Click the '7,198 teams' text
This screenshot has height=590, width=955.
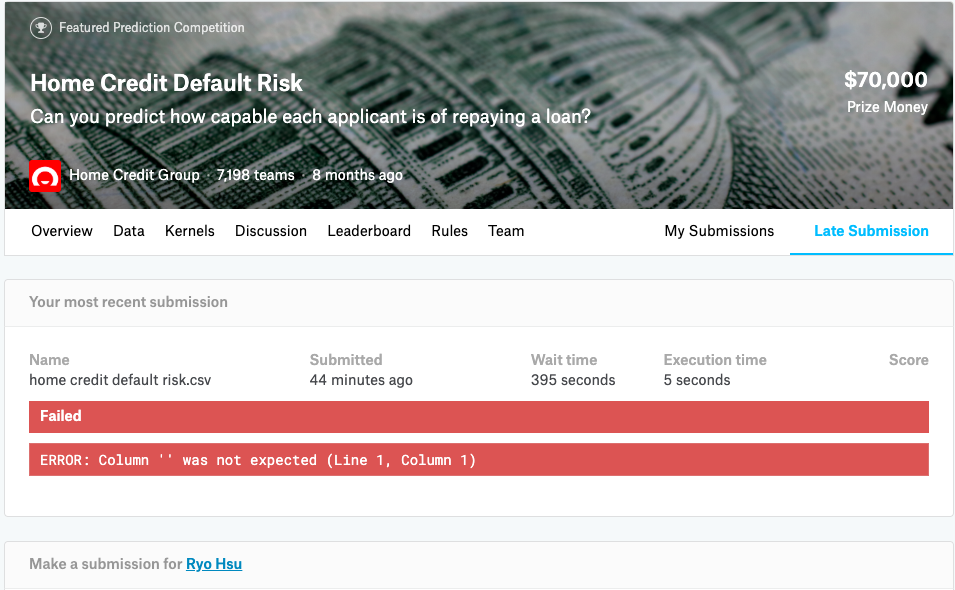(x=256, y=175)
